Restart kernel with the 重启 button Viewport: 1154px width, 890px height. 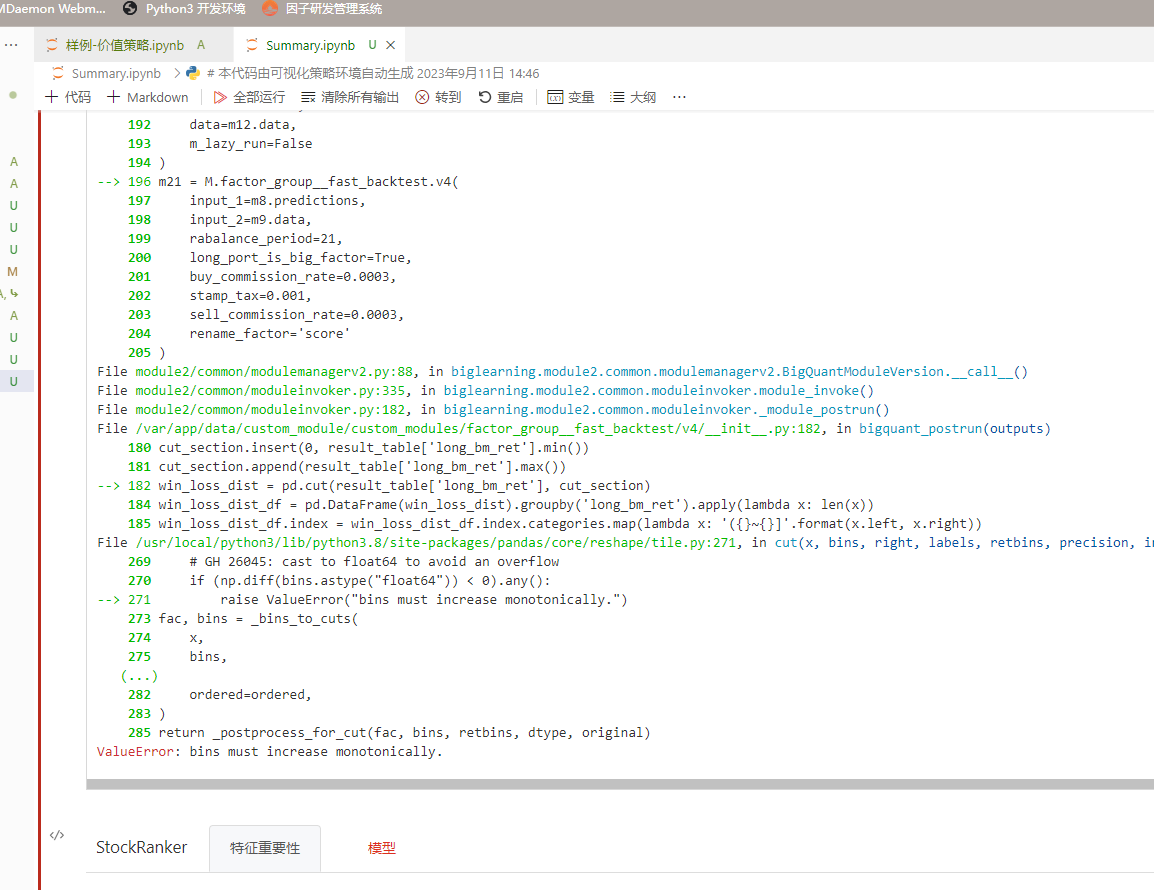click(501, 97)
